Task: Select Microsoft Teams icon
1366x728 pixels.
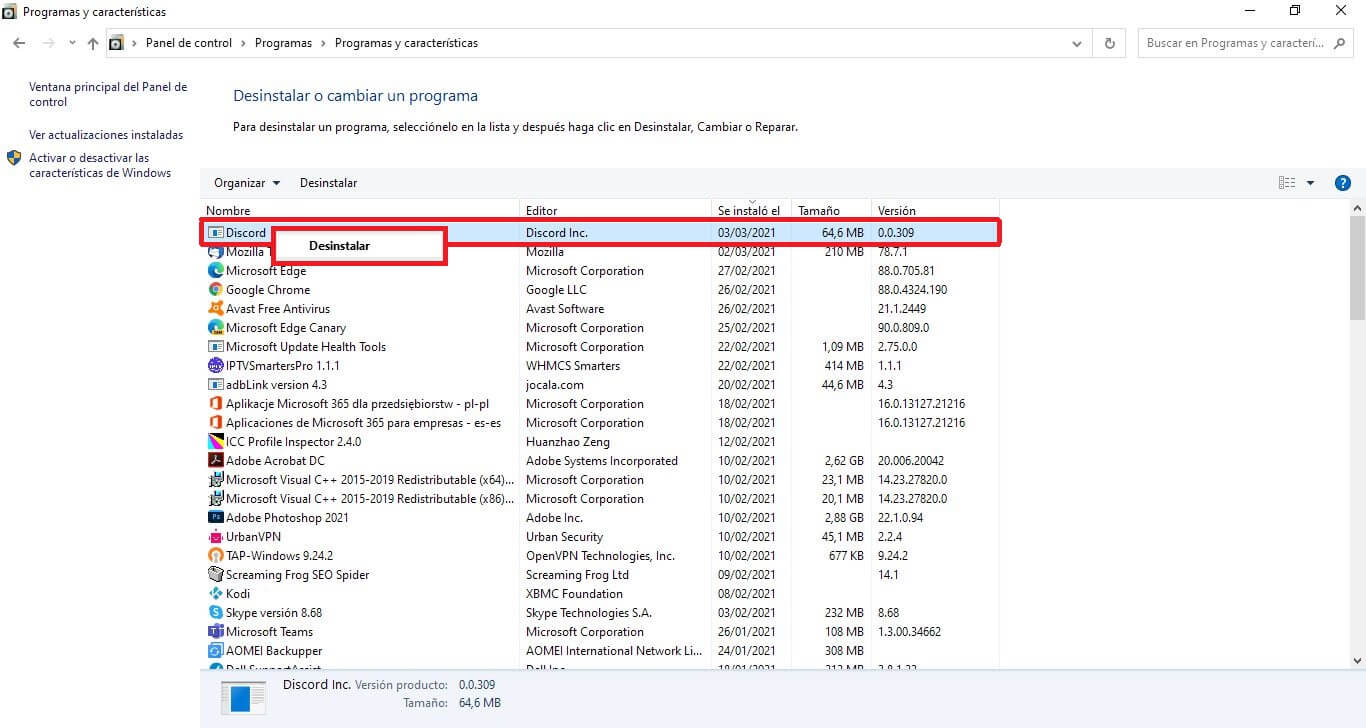Action: pyautogui.click(x=216, y=632)
